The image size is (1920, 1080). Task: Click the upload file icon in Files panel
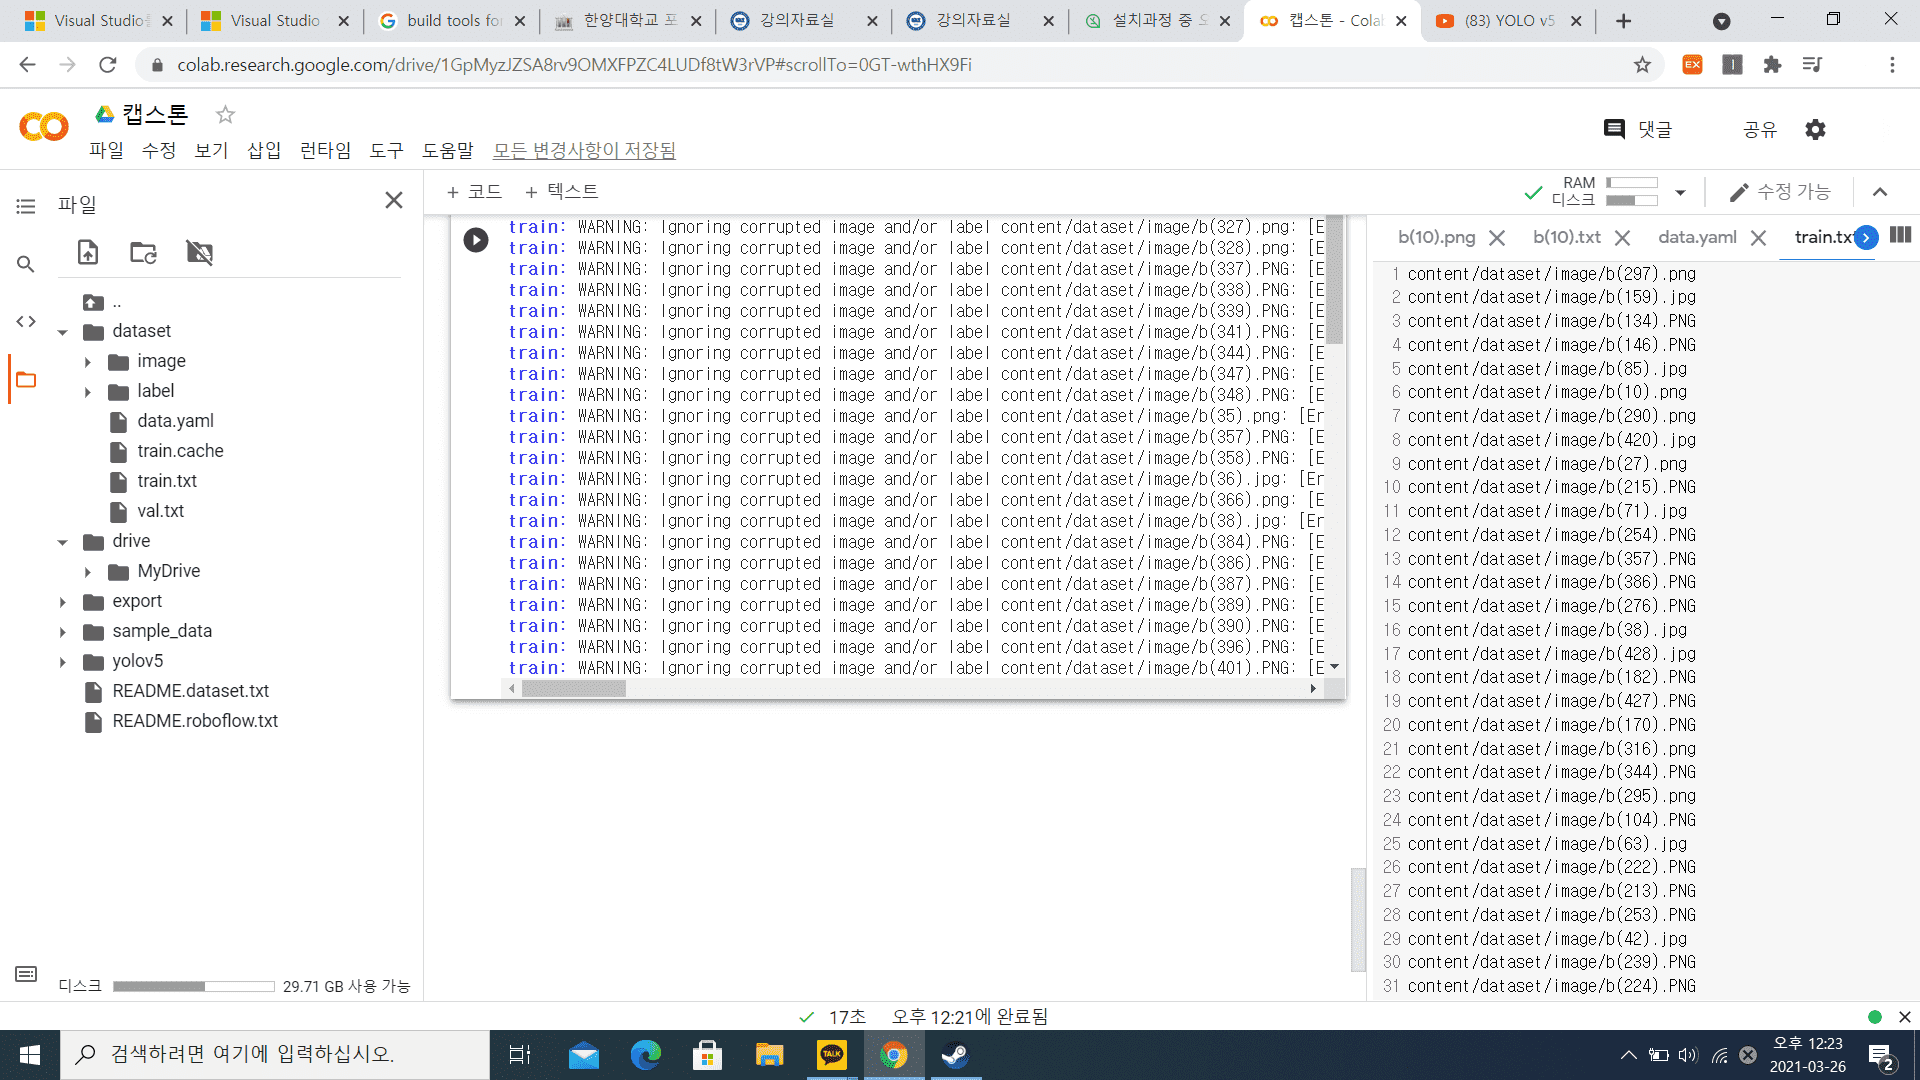tap(88, 252)
